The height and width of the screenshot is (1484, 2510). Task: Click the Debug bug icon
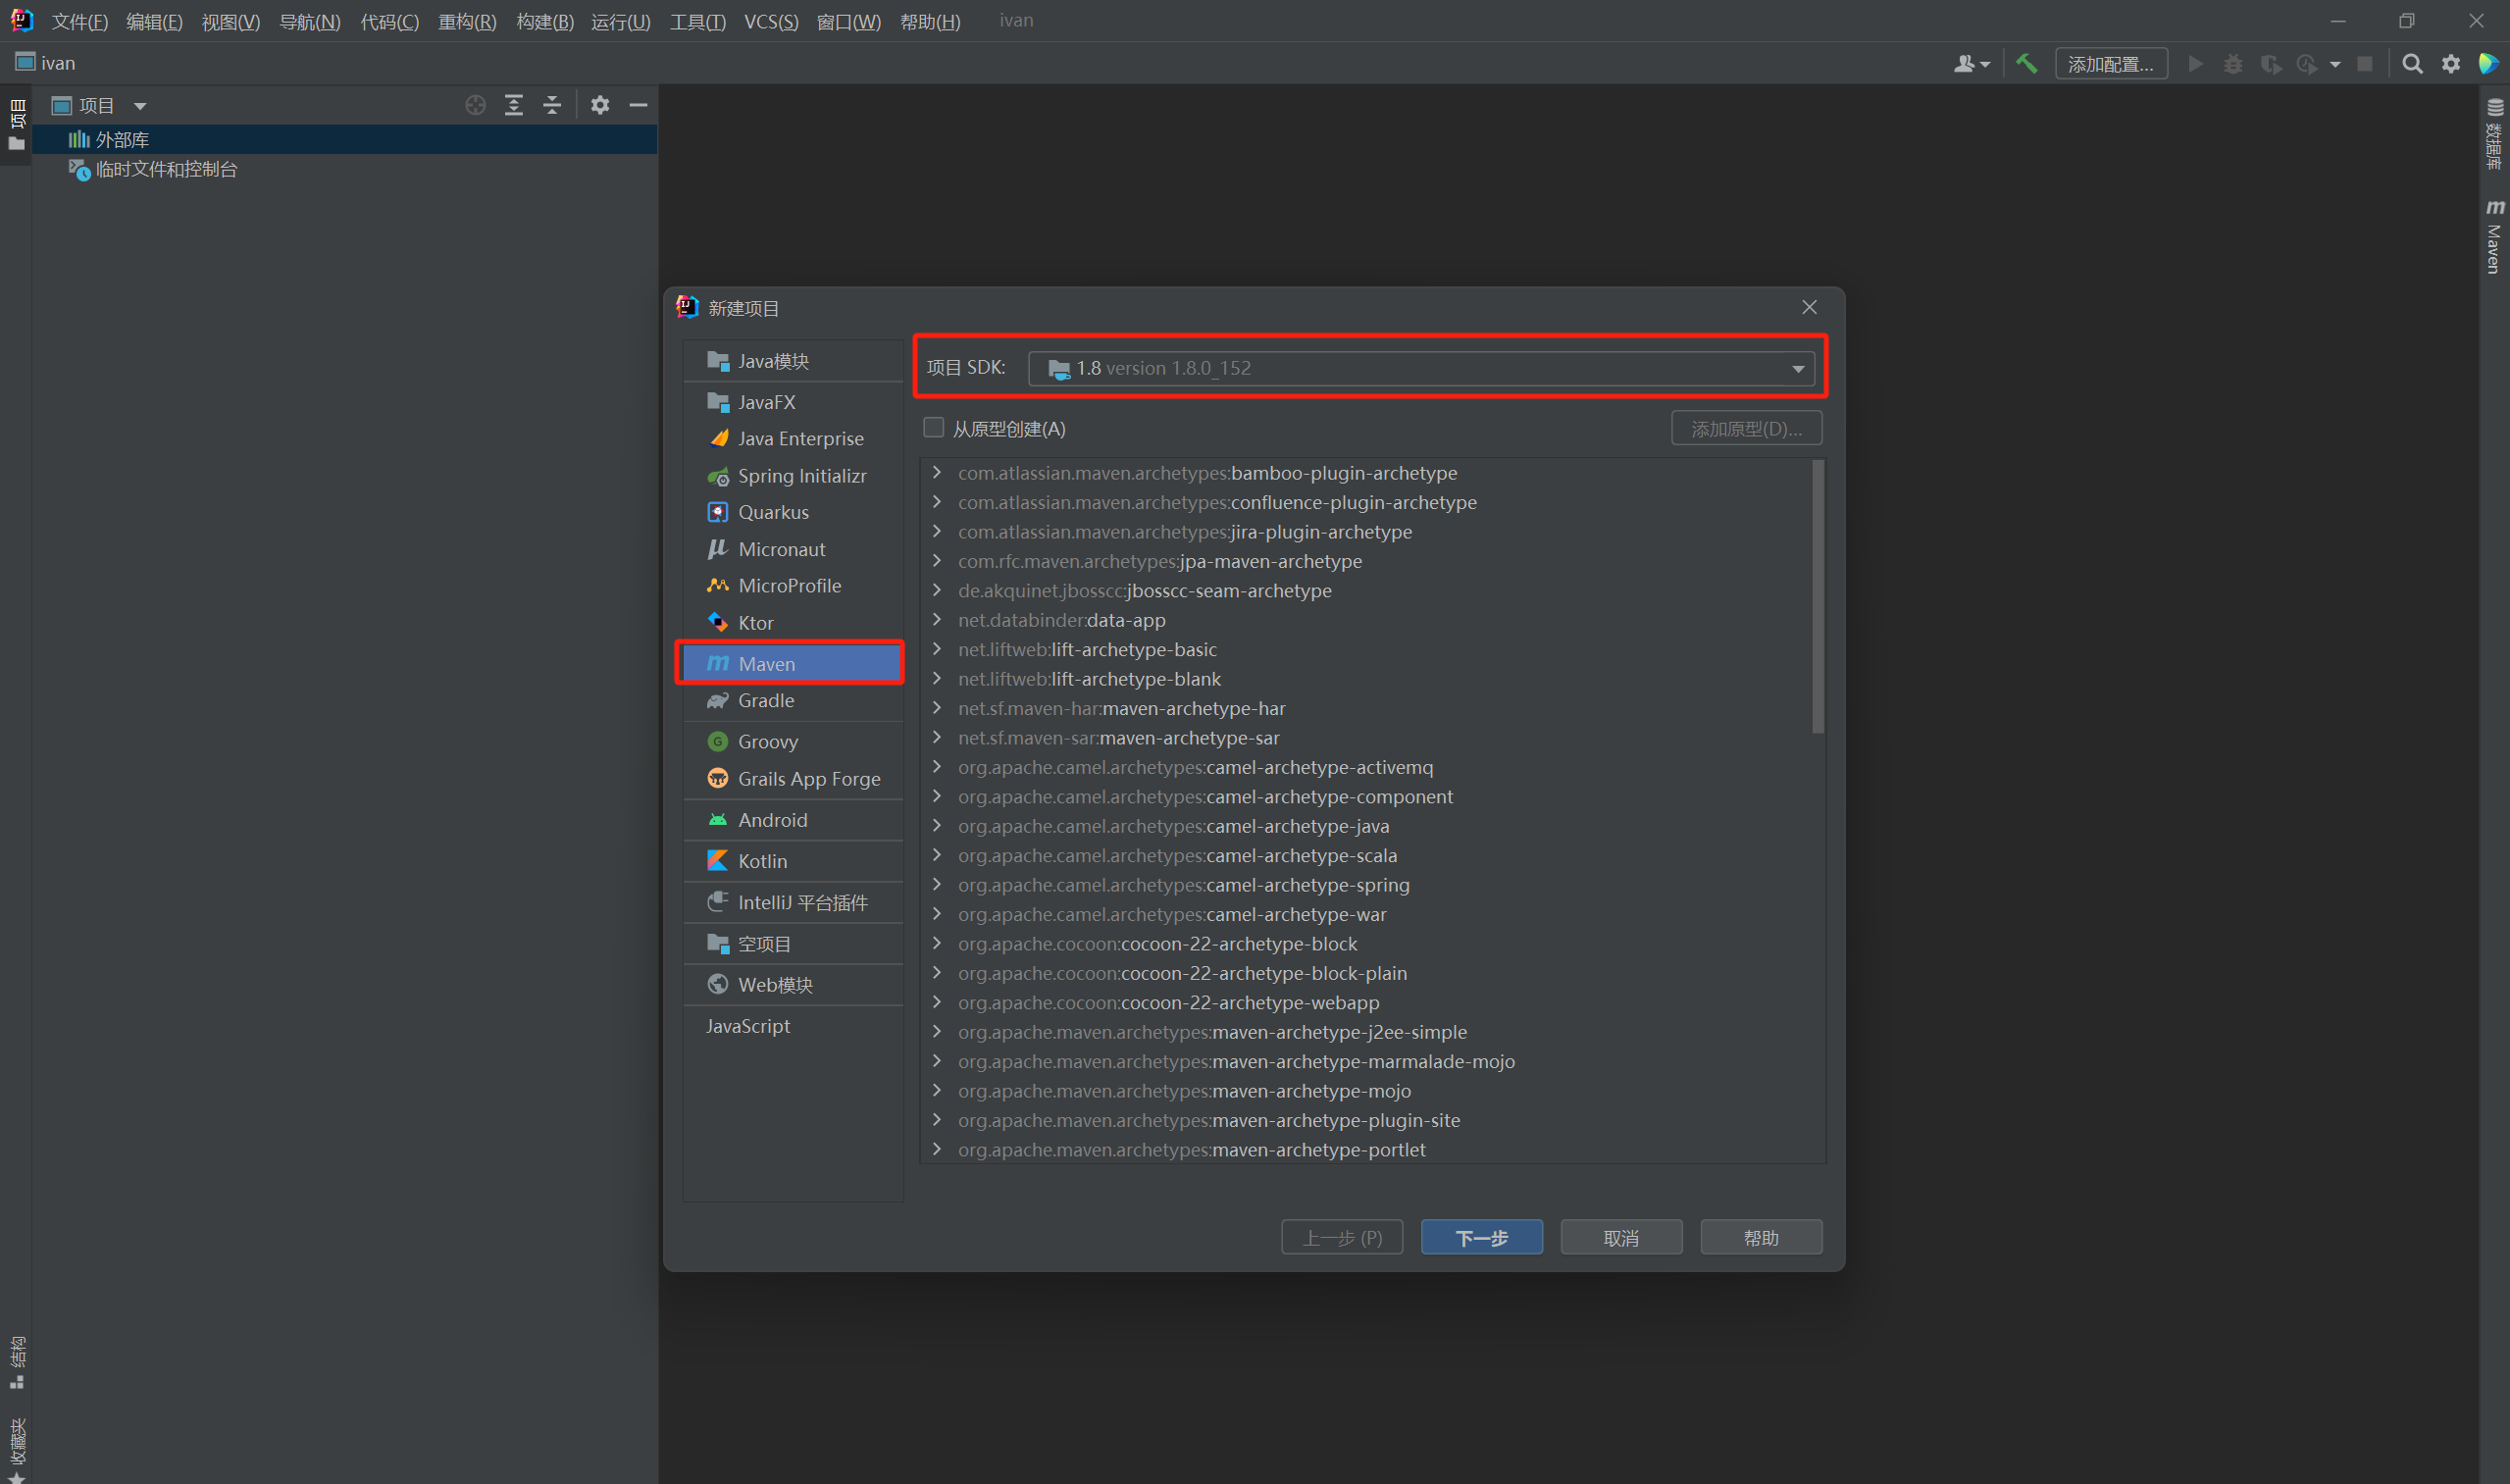pyautogui.click(x=2233, y=64)
